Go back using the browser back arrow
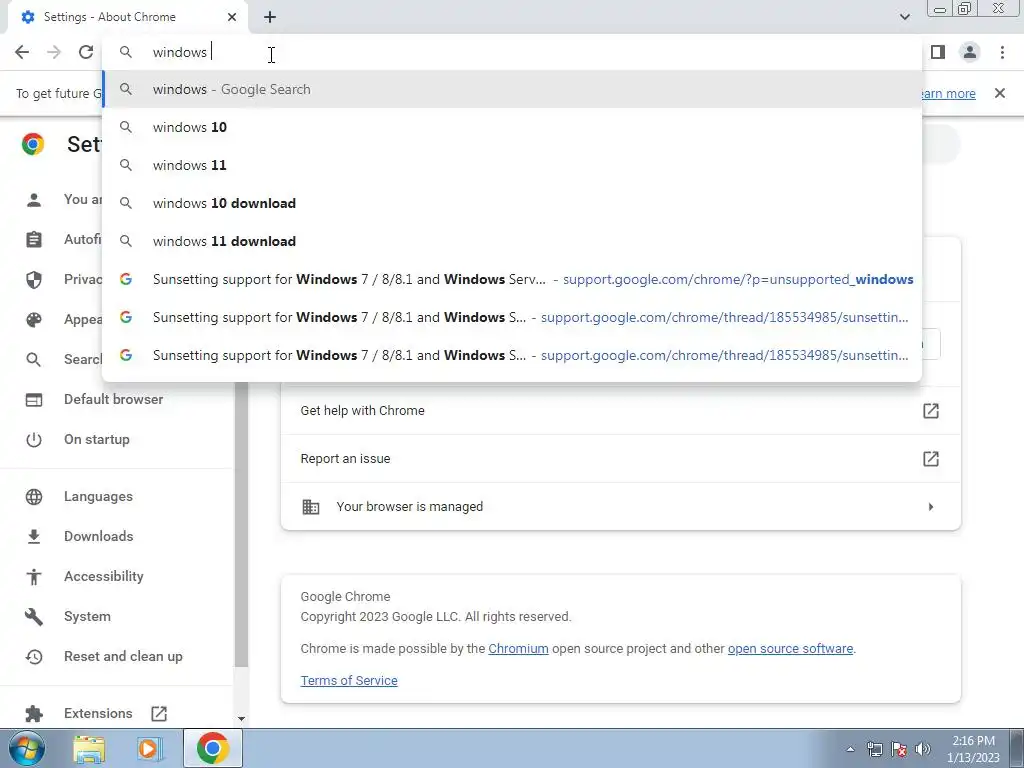This screenshot has width=1024, height=768. [x=22, y=52]
